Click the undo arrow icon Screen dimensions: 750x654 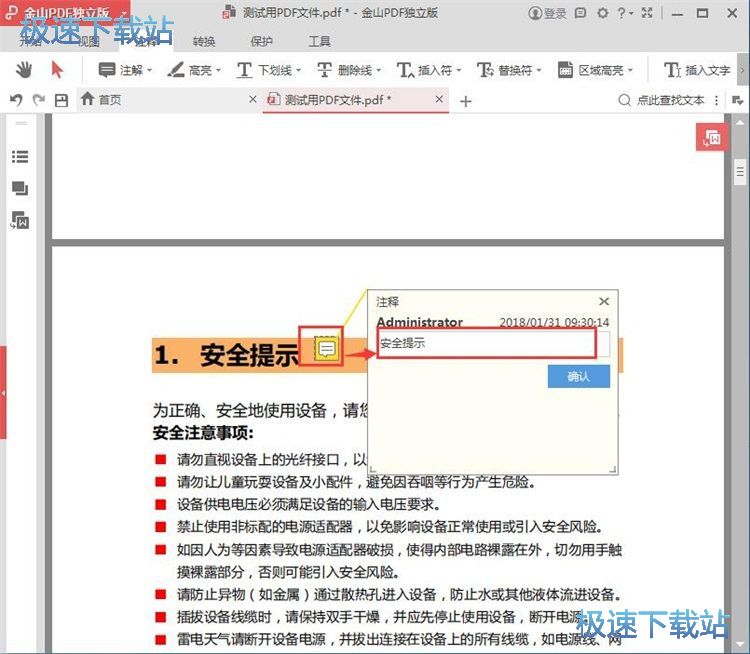(16, 100)
